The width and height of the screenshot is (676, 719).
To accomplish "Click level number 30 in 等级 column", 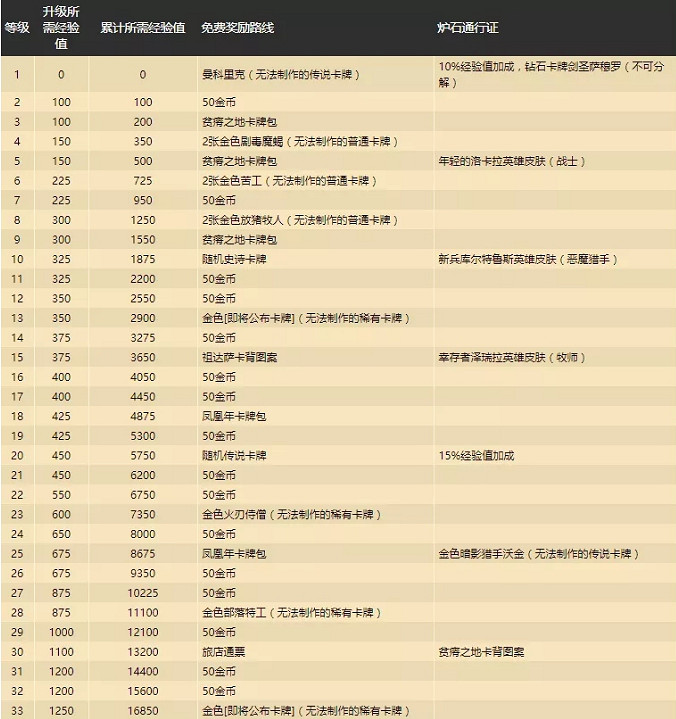I will click(17, 652).
